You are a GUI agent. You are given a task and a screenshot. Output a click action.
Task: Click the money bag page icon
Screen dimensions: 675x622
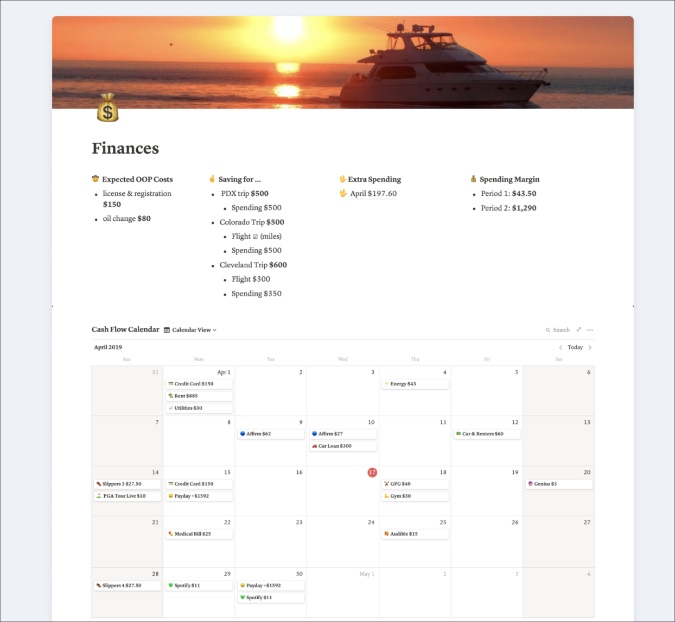click(107, 108)
